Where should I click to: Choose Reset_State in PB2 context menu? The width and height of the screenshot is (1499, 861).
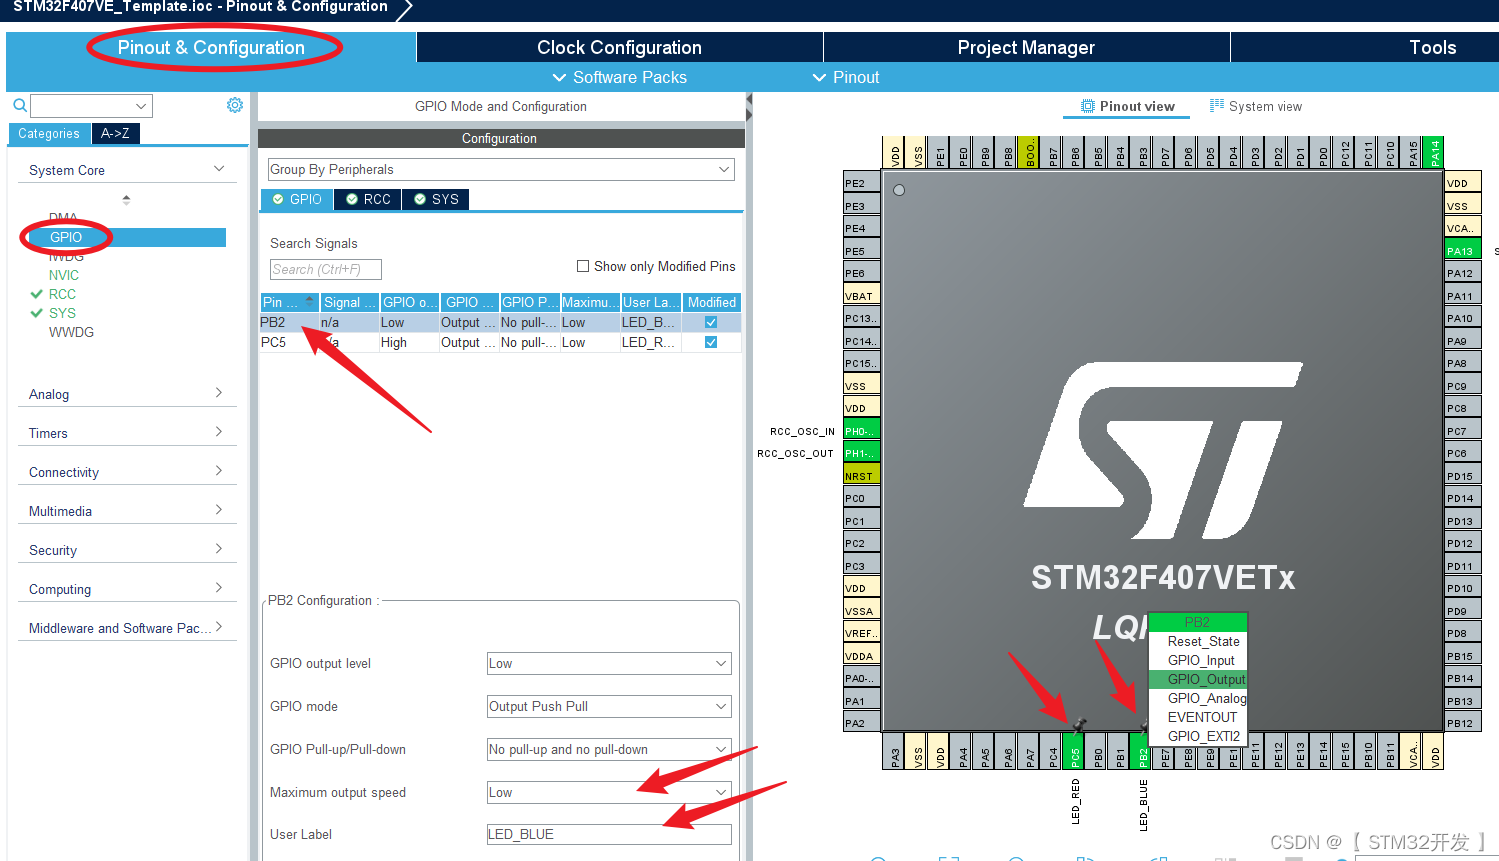pos(1198,641)
